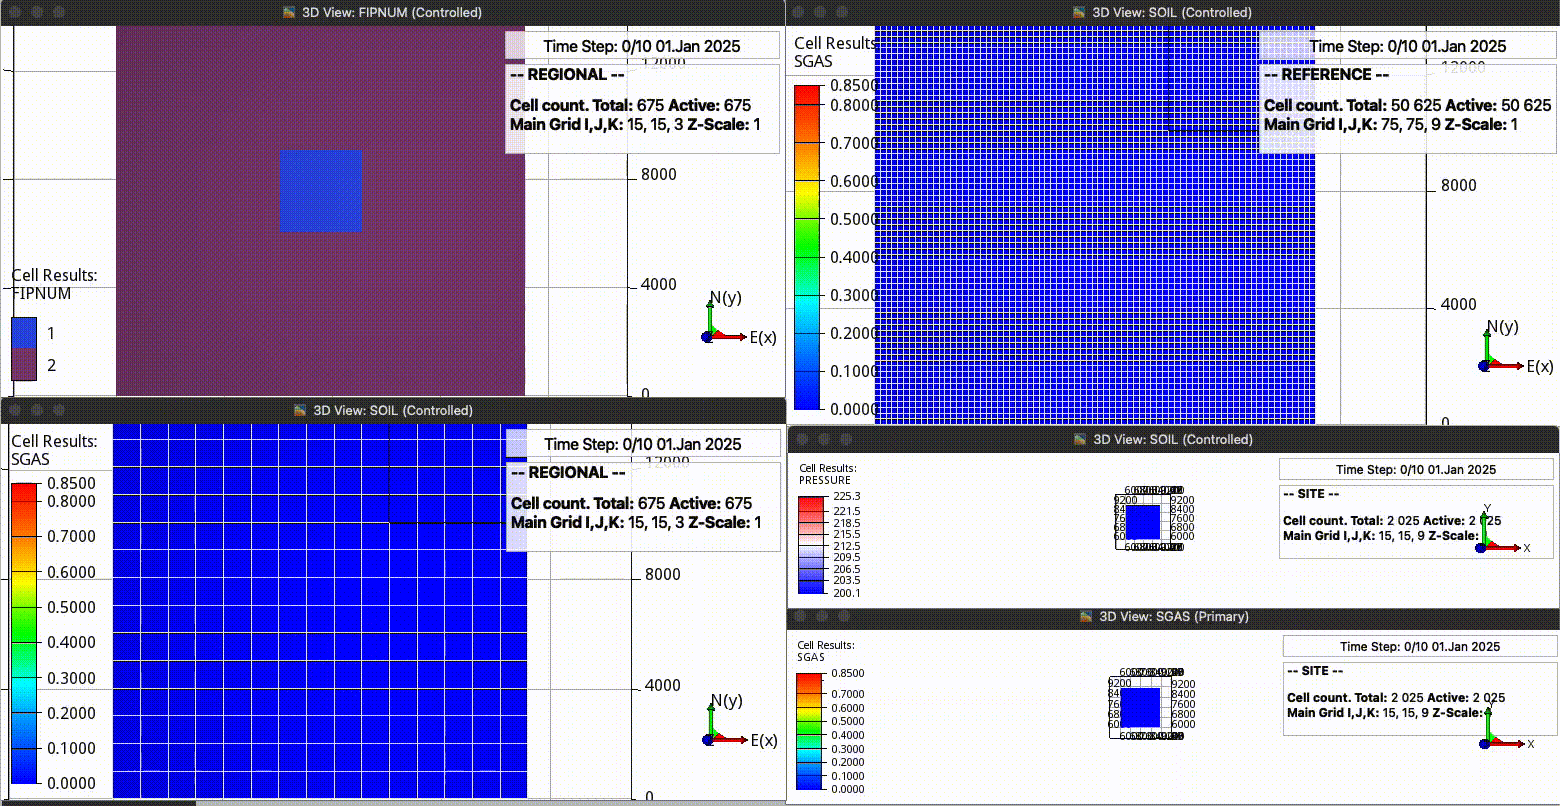Click the SITE info box in the SGAS (Primary) view
Image resolution: width=1560 pixels, height=806 pixels.
point(1418,697)
